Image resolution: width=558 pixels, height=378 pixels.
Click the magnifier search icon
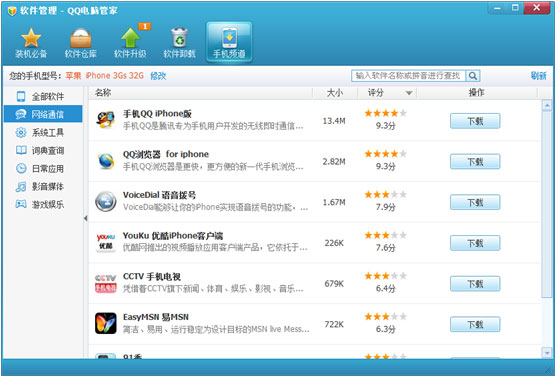pos(473,76)
